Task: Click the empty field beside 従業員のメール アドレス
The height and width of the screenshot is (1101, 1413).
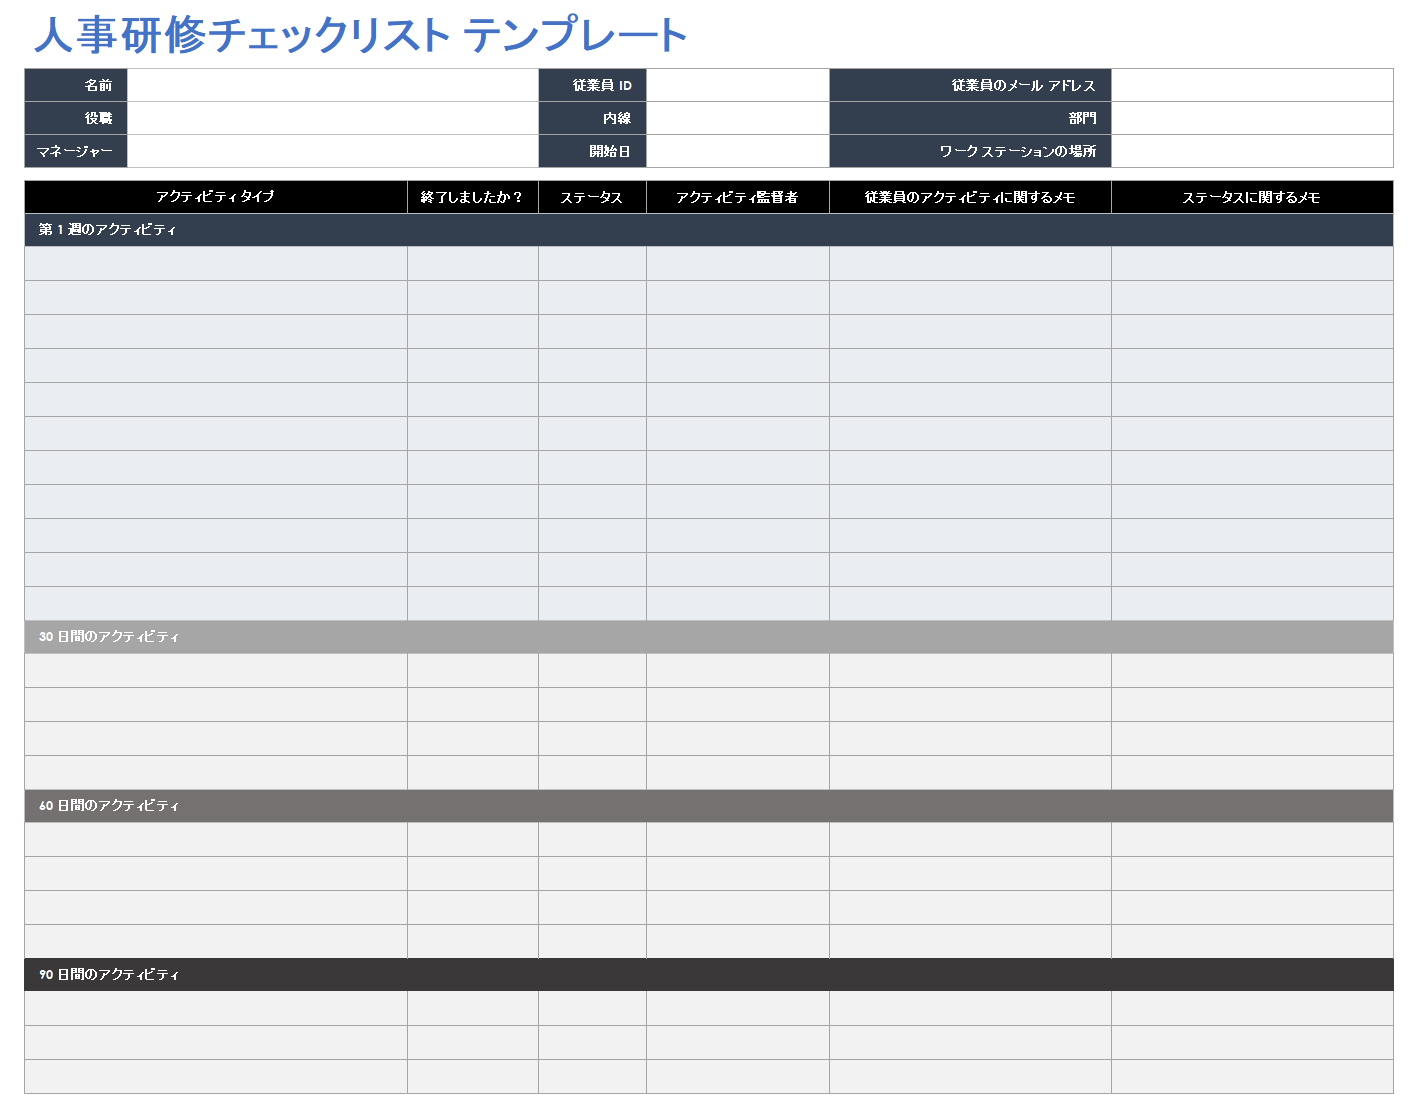Action: point(1252,85)
